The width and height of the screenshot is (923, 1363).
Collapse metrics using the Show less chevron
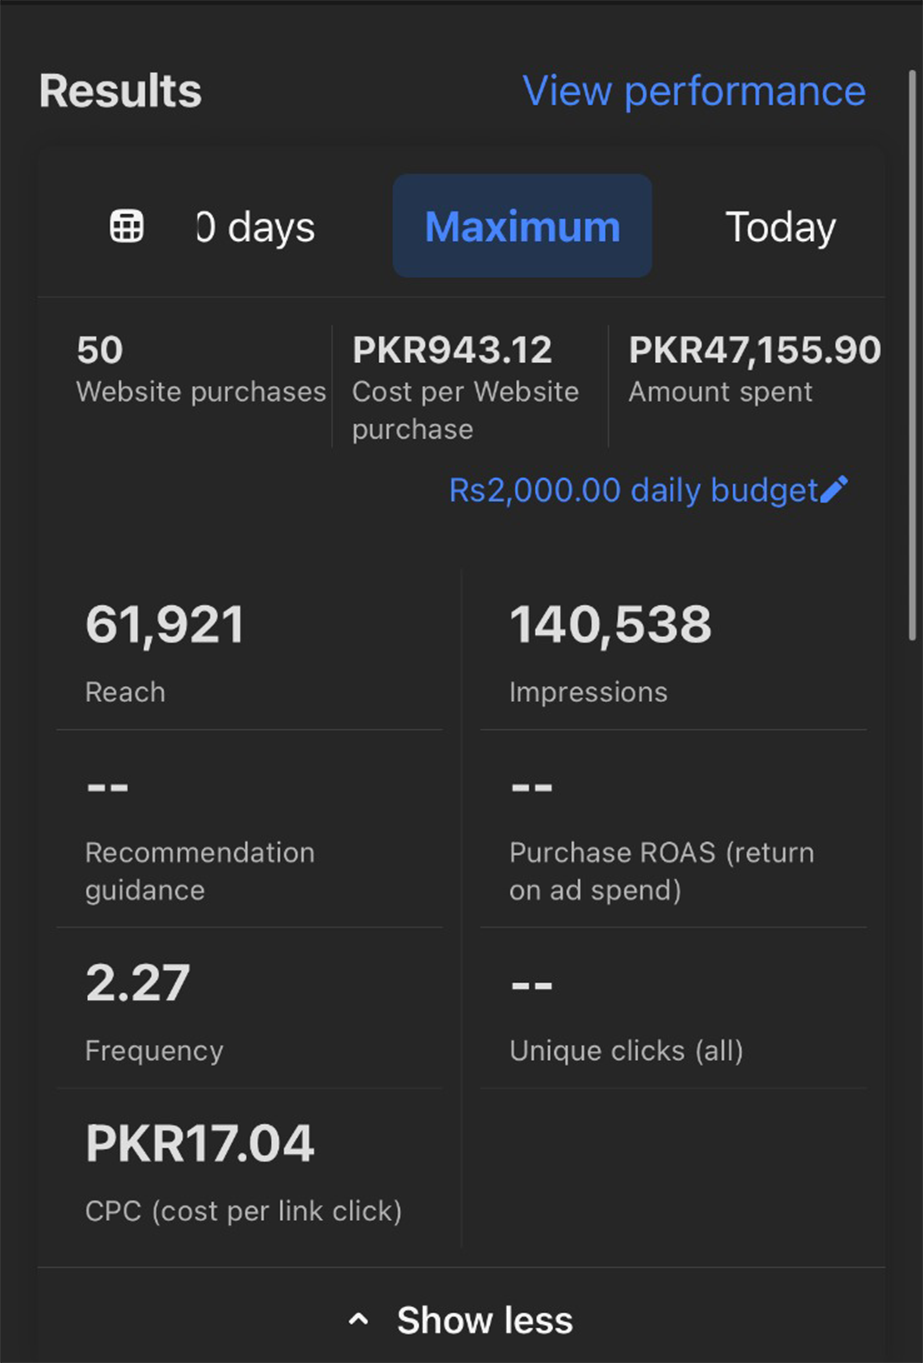358,1320
